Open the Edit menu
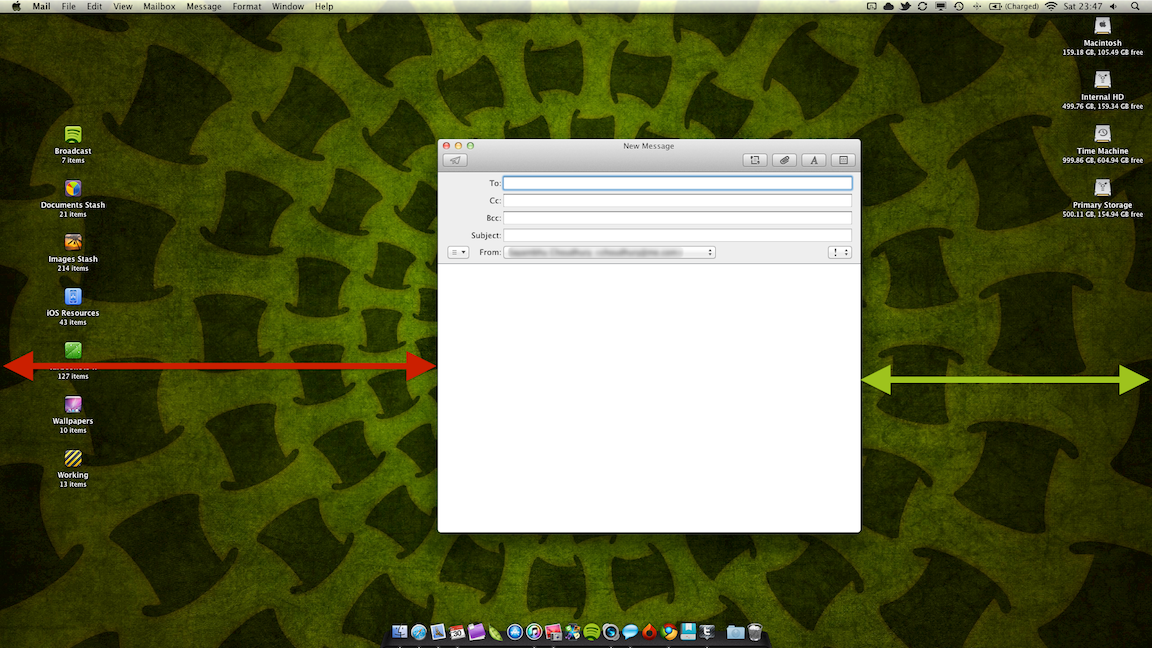 coord(94,7)
